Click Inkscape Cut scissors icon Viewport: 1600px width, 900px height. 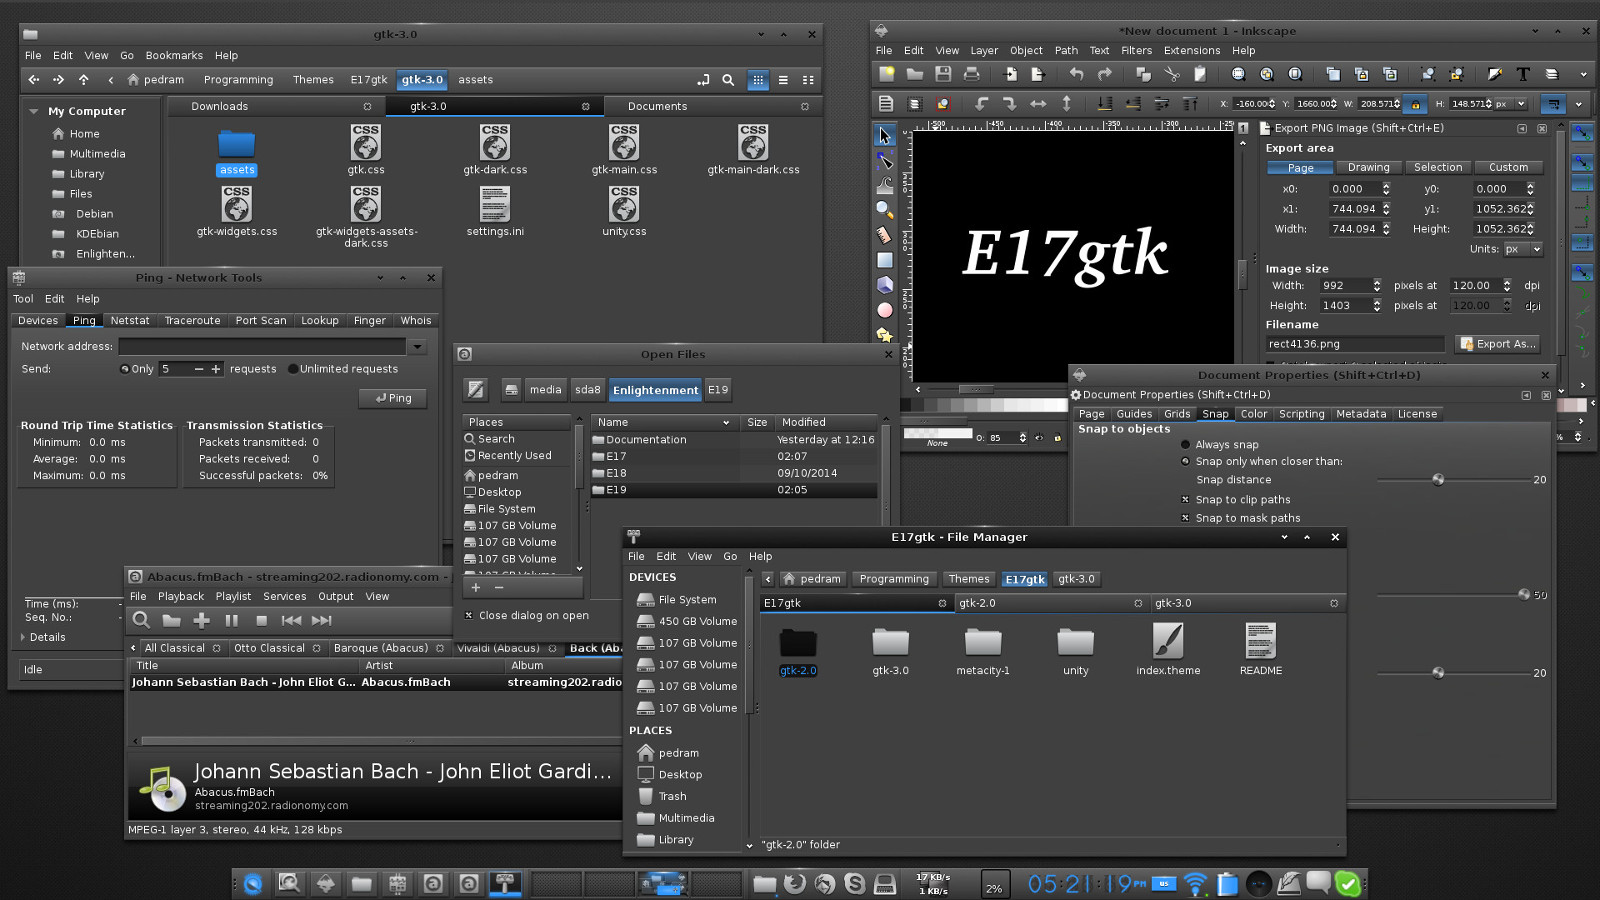coord(1172,74)
